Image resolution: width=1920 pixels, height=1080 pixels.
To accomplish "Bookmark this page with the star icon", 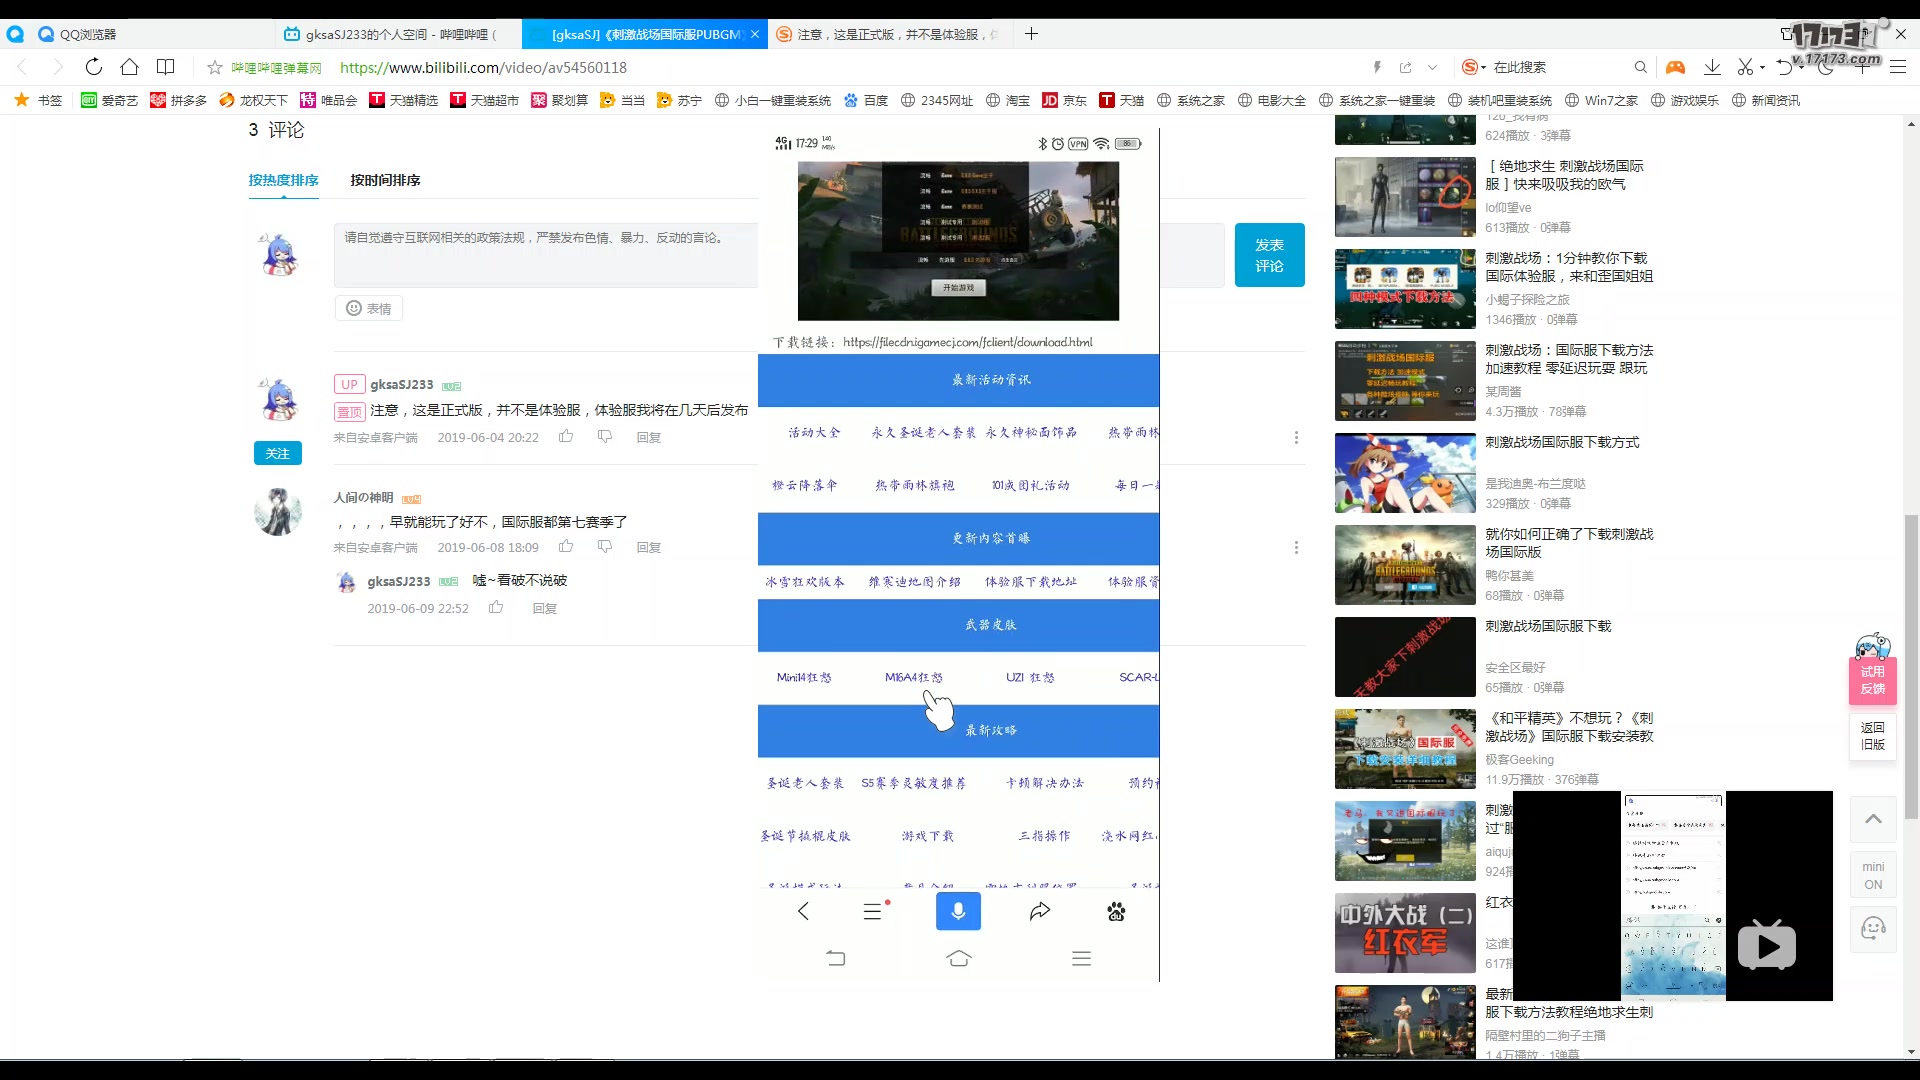I will 214,67.
